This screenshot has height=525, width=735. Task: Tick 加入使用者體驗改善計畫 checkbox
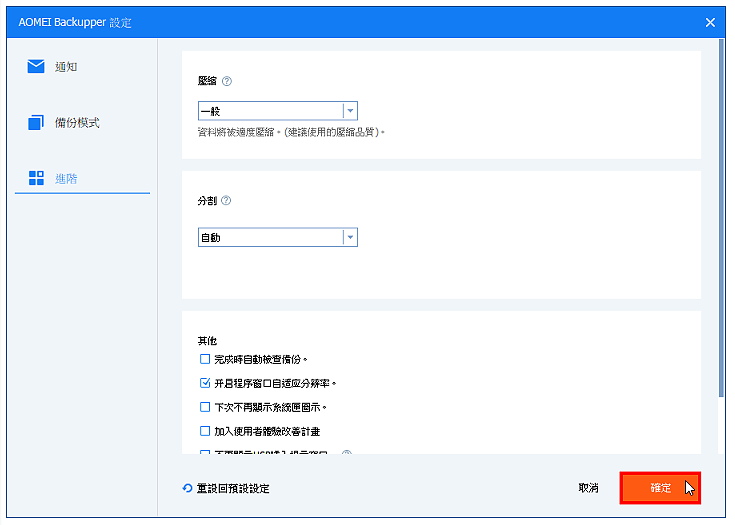click(205, 431)
